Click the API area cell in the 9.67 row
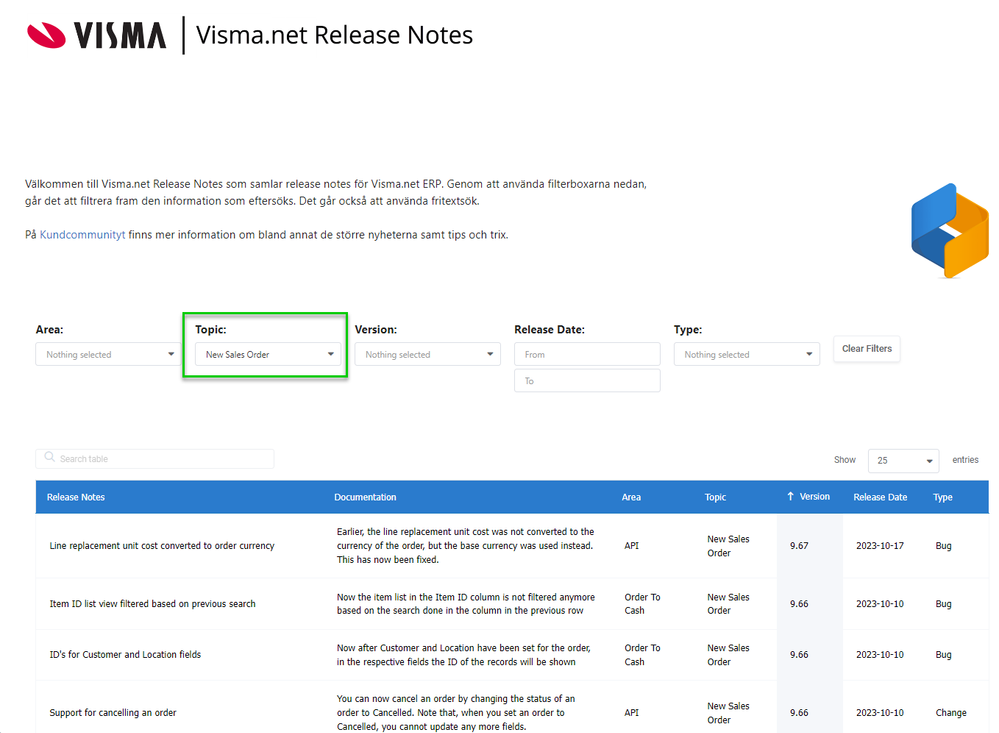The image size is (999, 733). tap(631, 546)
